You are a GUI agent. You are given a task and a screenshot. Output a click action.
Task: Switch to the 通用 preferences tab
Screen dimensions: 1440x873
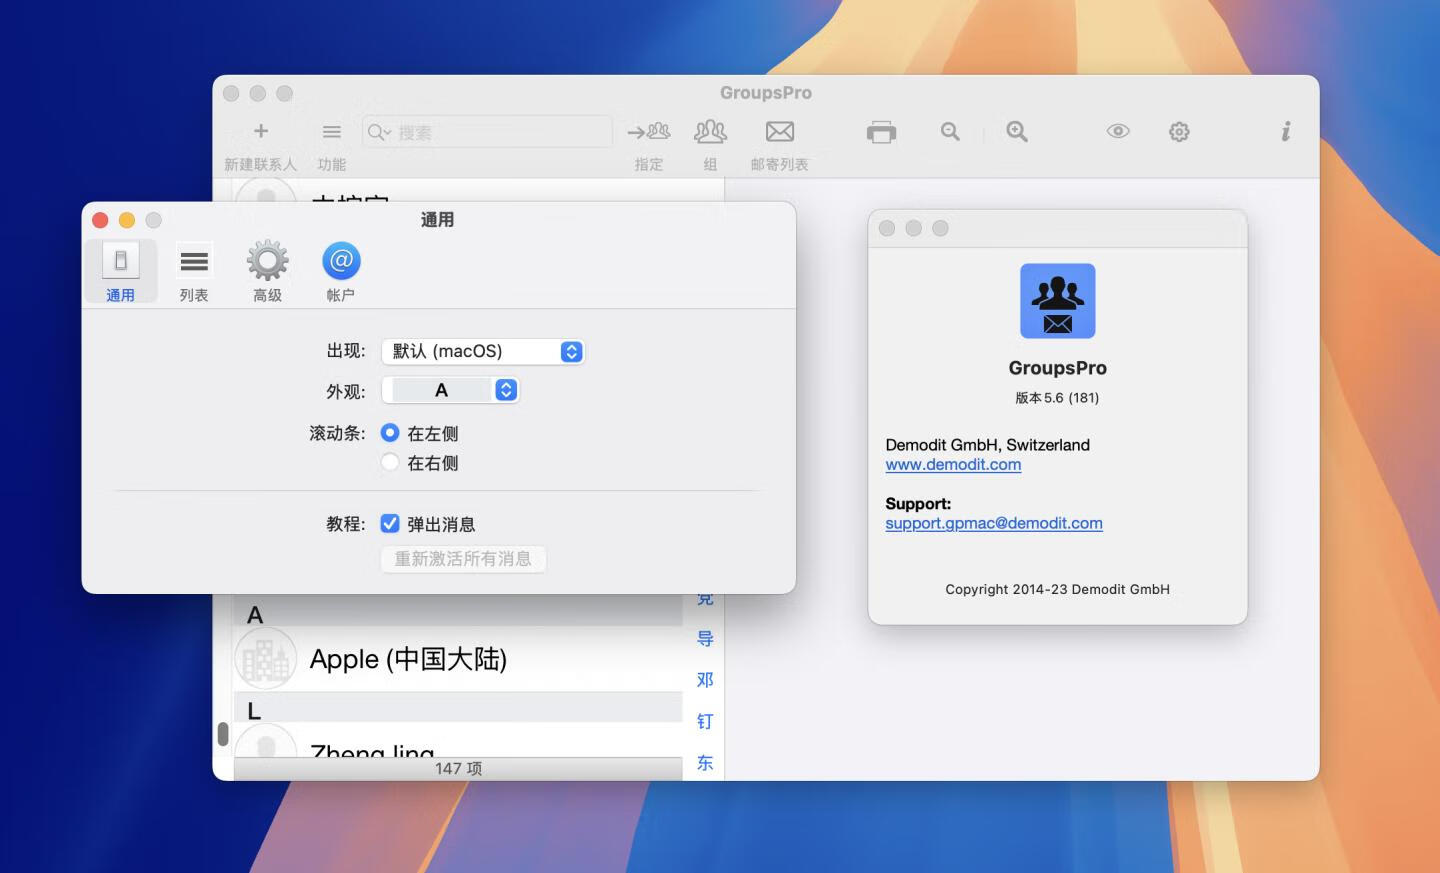click(x=120, y=270)
